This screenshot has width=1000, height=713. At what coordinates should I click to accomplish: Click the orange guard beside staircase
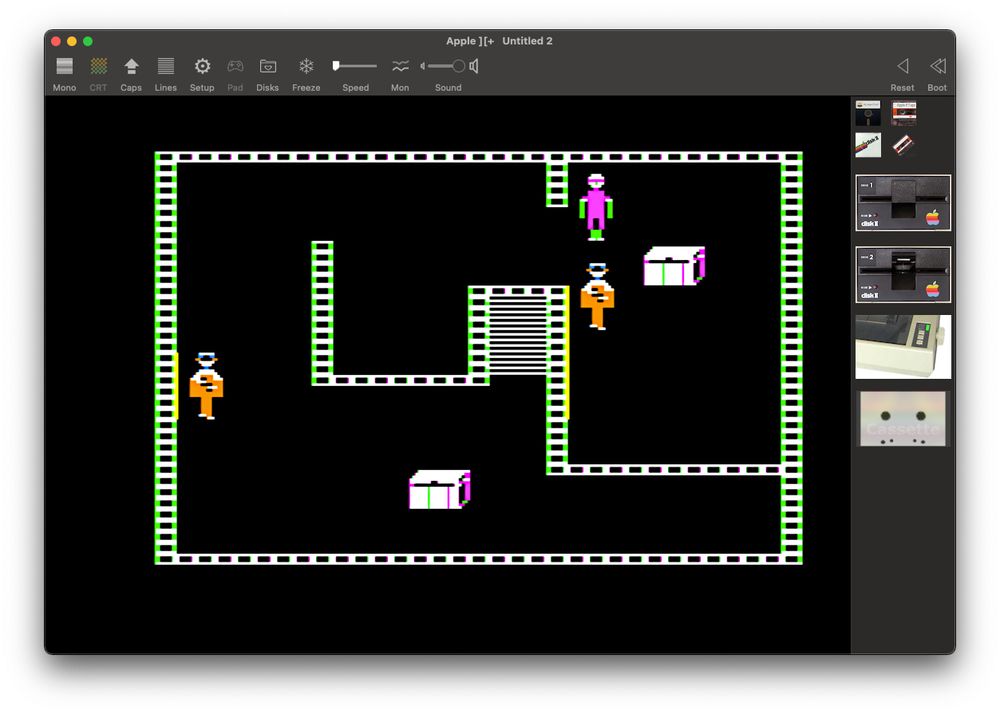(597, 297)
